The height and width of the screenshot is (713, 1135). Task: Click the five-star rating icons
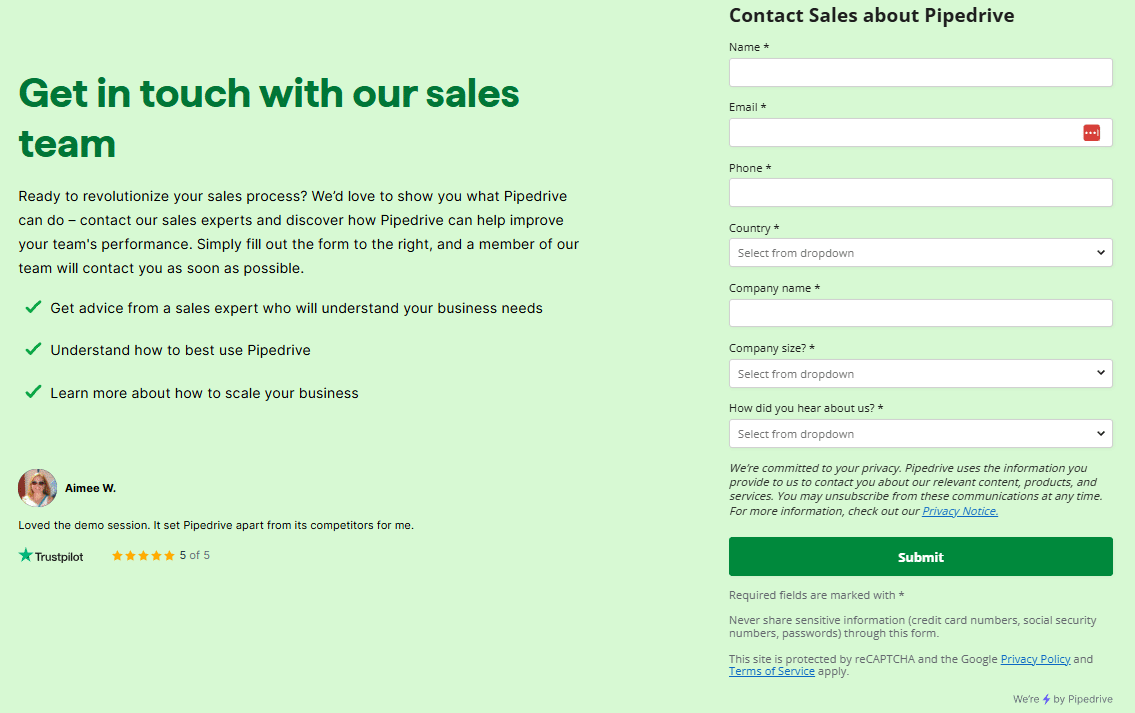point(143,555)
